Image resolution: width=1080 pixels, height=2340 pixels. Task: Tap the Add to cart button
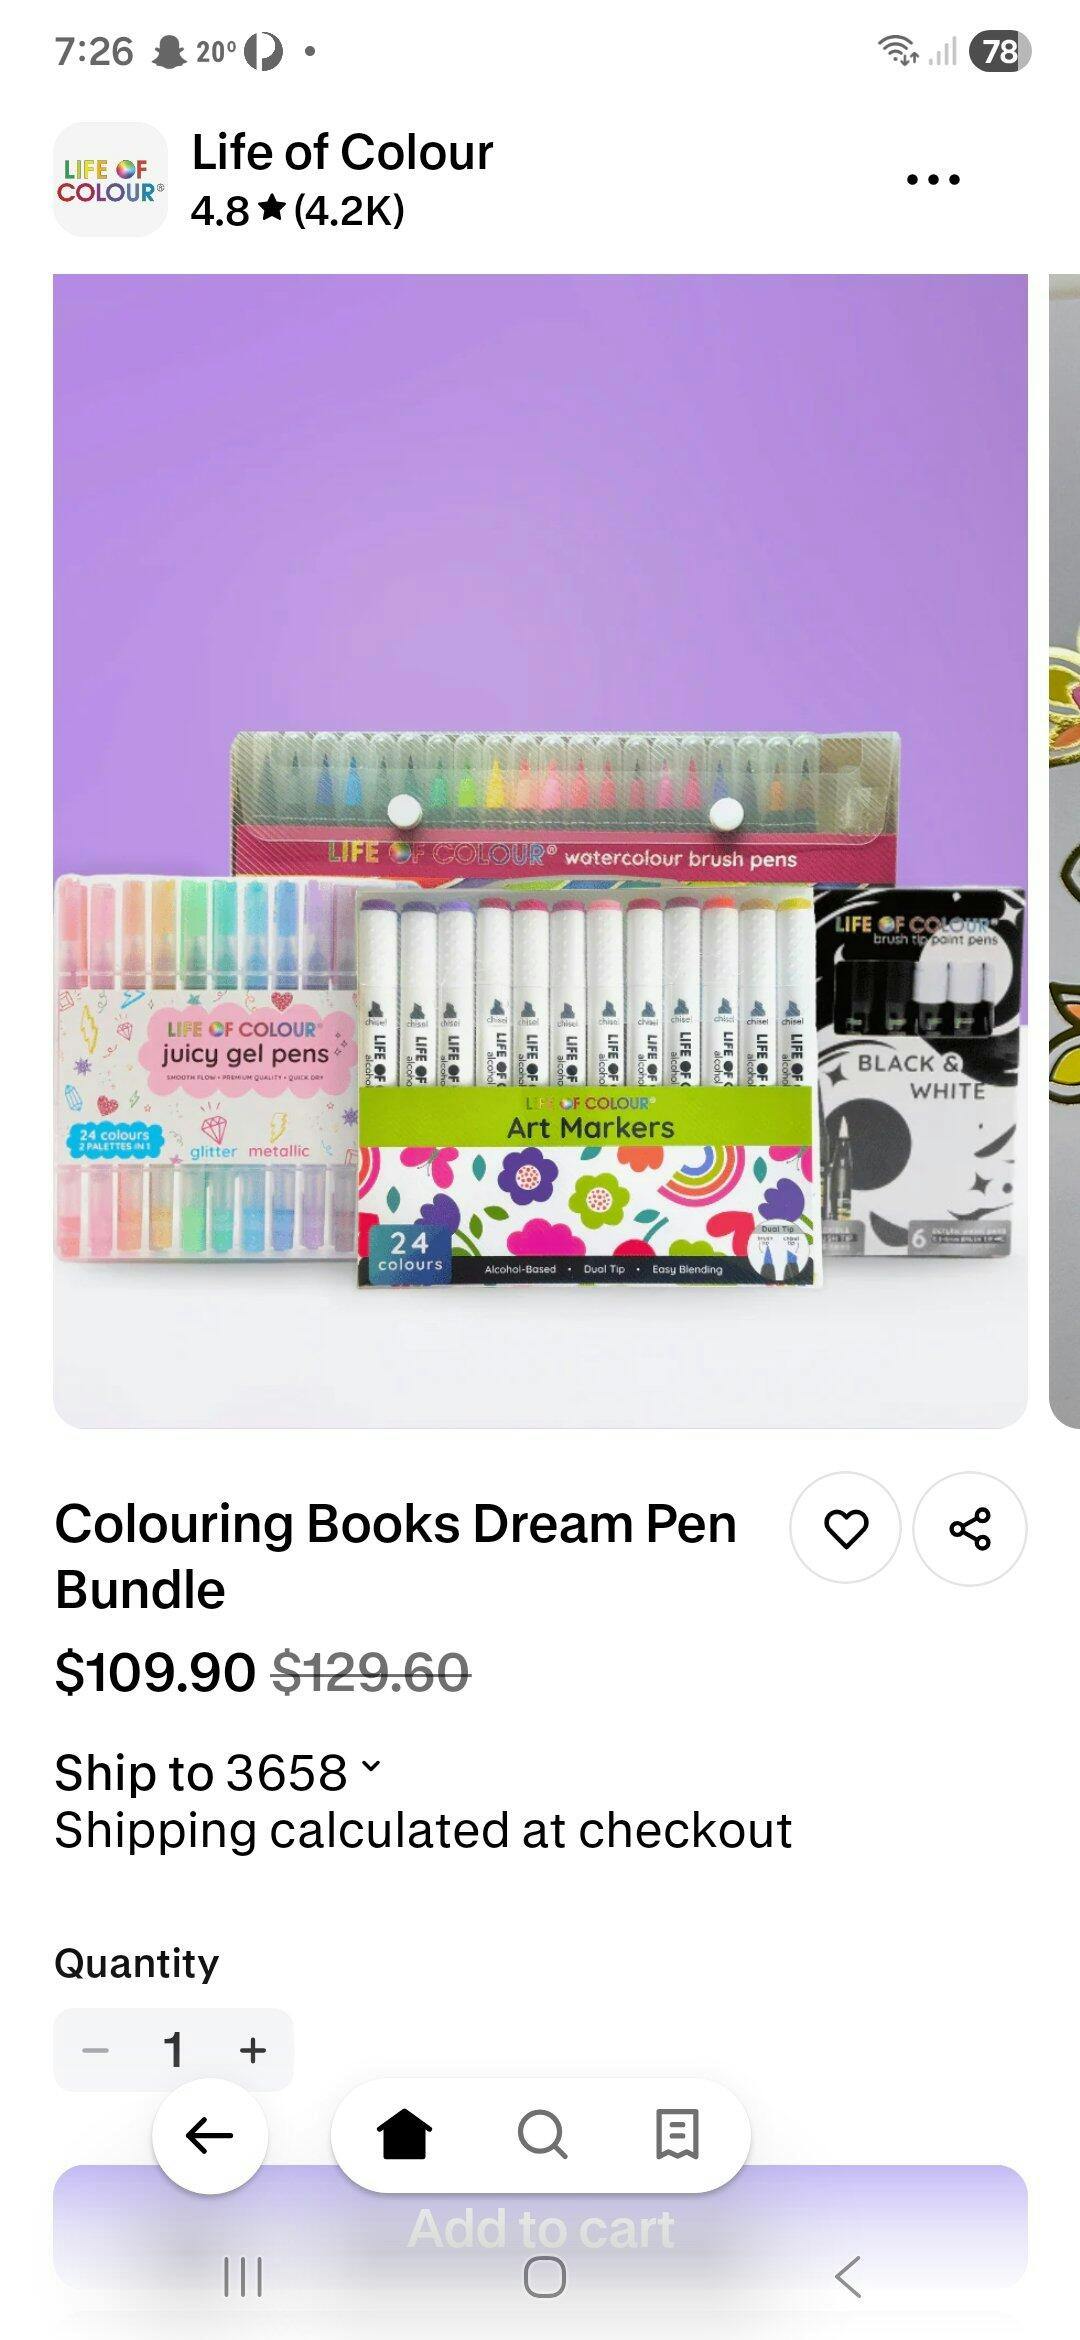[x=540, y=2228]
